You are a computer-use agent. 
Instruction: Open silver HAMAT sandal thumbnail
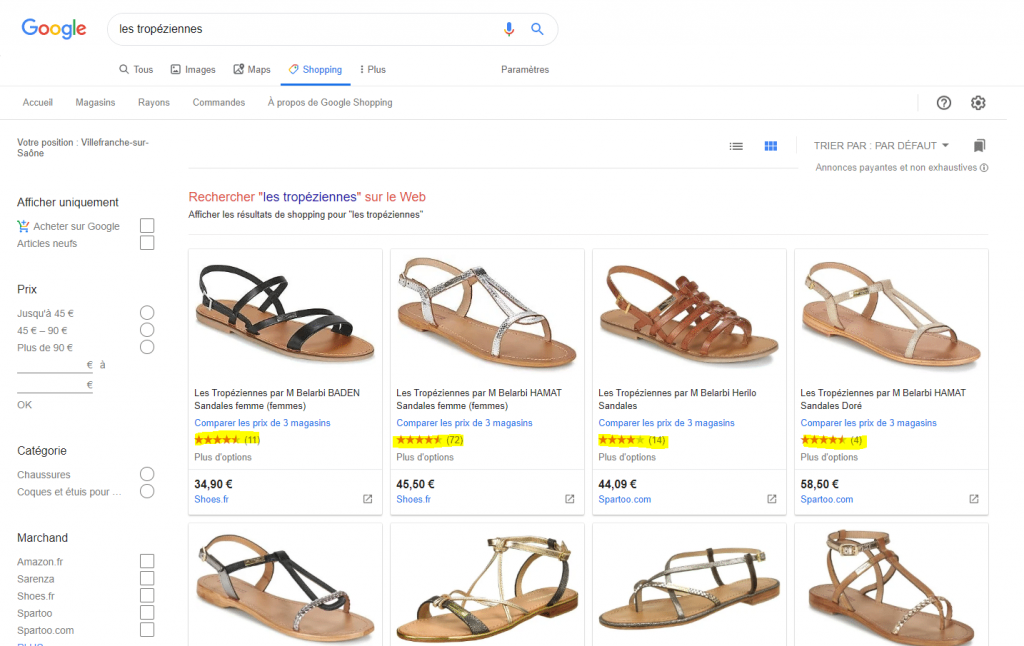click(x=487, y=313)
